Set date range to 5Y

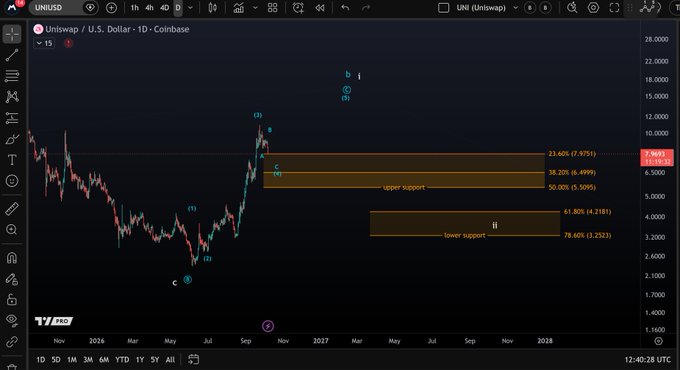point(155,360)
